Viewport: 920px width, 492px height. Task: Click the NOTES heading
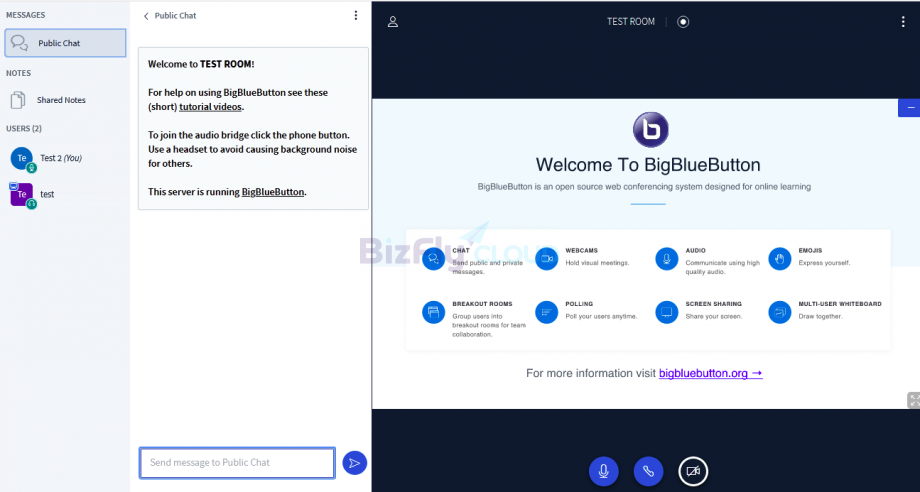coord(18,73)
